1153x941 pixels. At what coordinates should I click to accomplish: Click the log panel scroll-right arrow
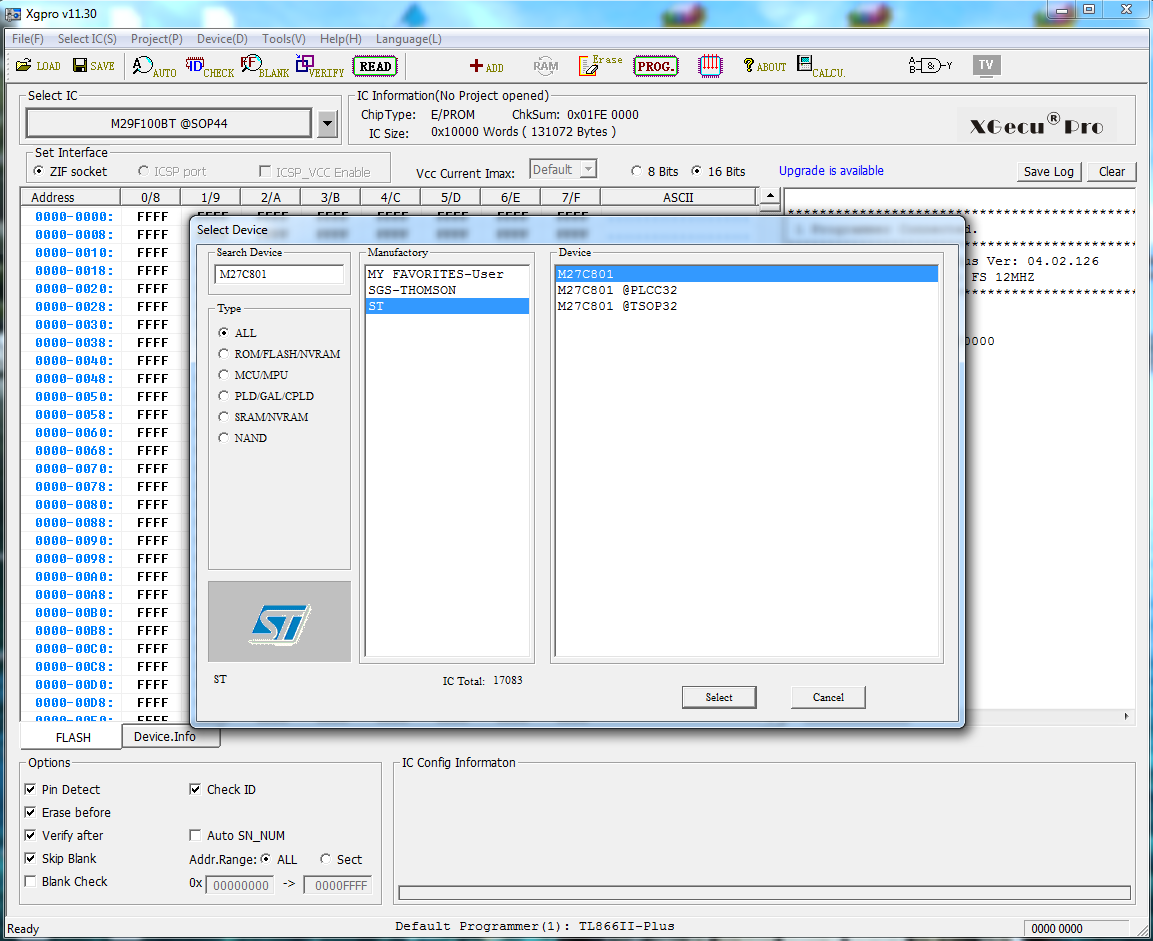pos(1127,716)
